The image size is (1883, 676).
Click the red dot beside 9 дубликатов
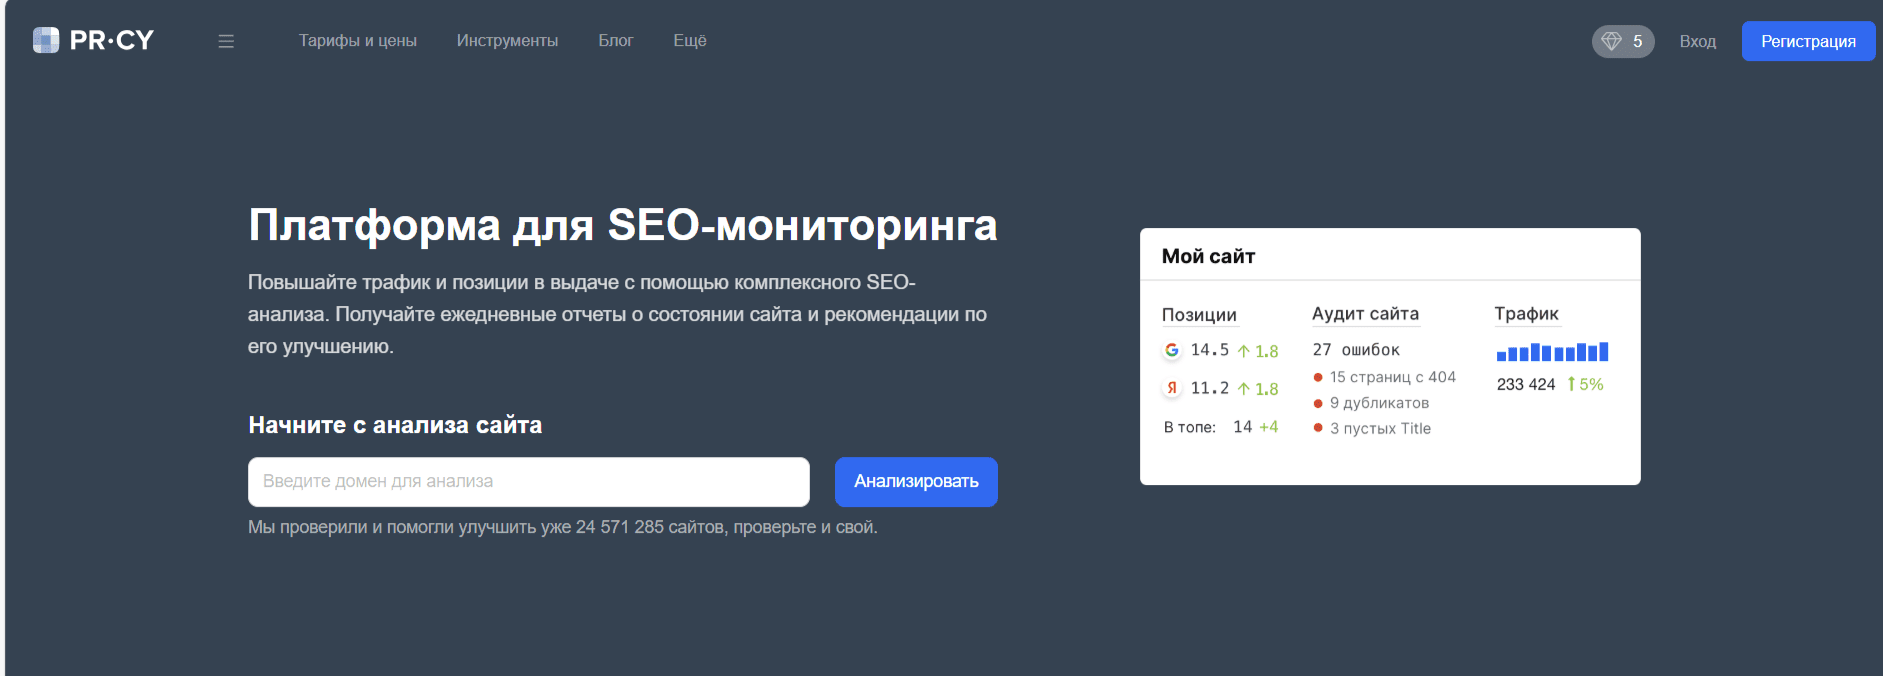(1318, 403)
